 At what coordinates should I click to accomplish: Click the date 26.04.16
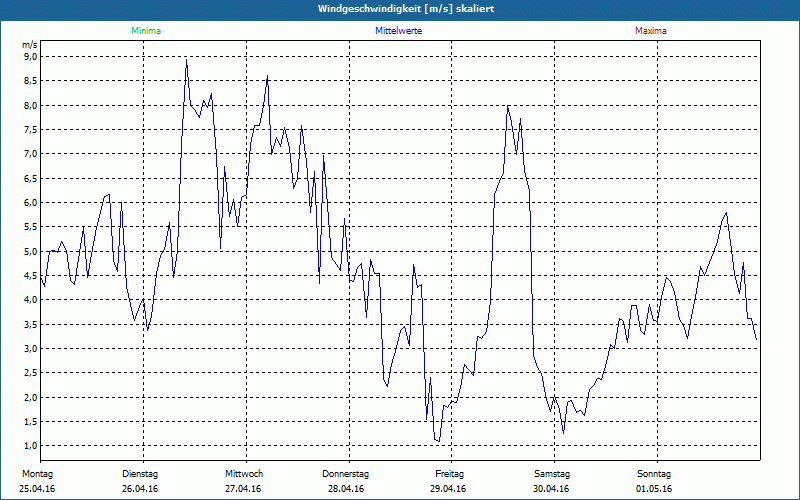(140, 489)
